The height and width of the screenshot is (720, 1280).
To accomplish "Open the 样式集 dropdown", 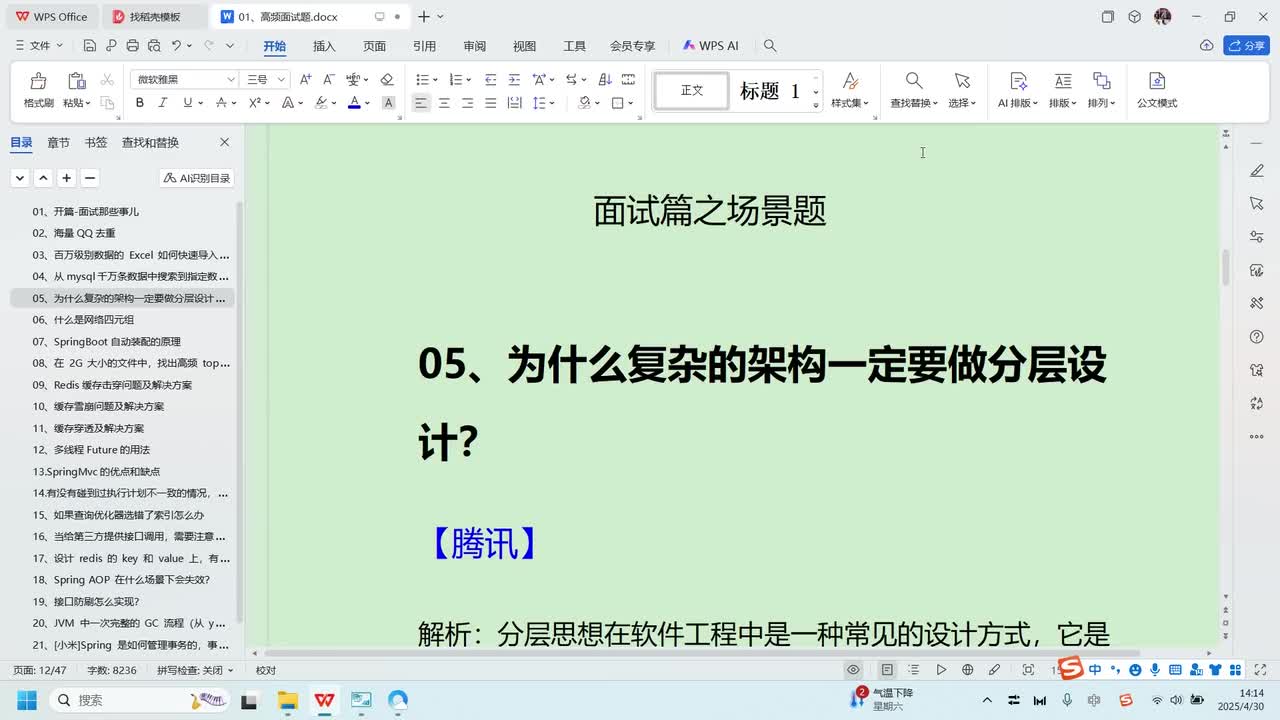I will click(x=850, y=103).
